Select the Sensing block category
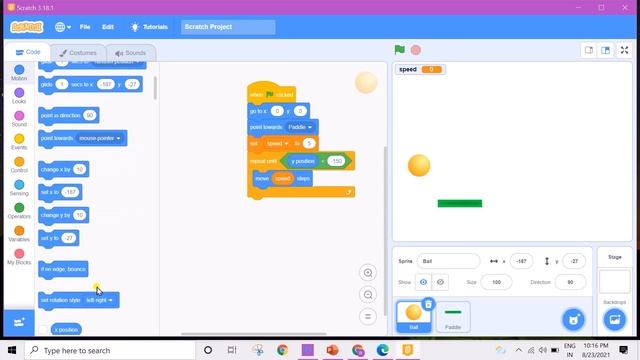Image resolution: width=640 pixels, height=360 pixels. click(x=19, y=188)
